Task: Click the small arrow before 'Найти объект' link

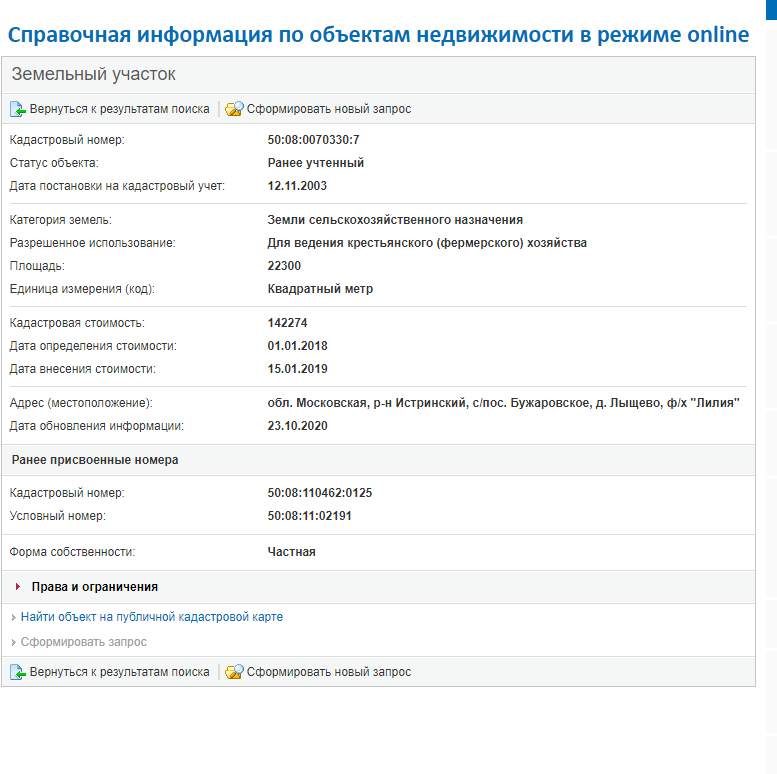Action: pos(13,618)
